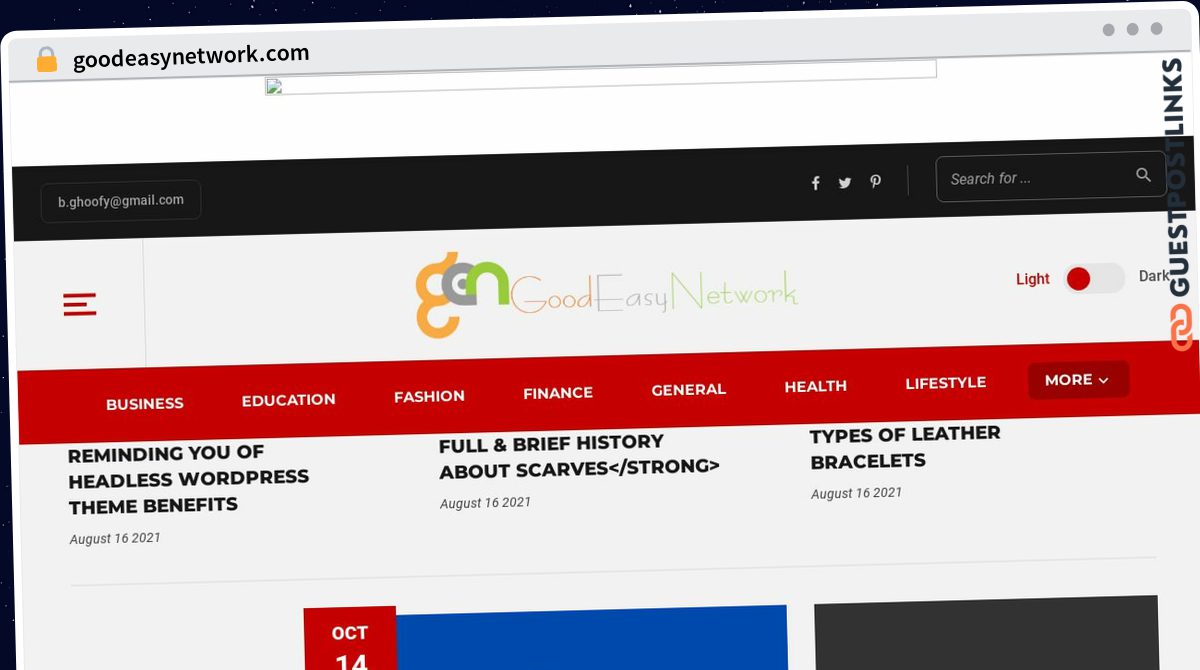Click the date under Leather Bracelets article

[x=856, y=493]
